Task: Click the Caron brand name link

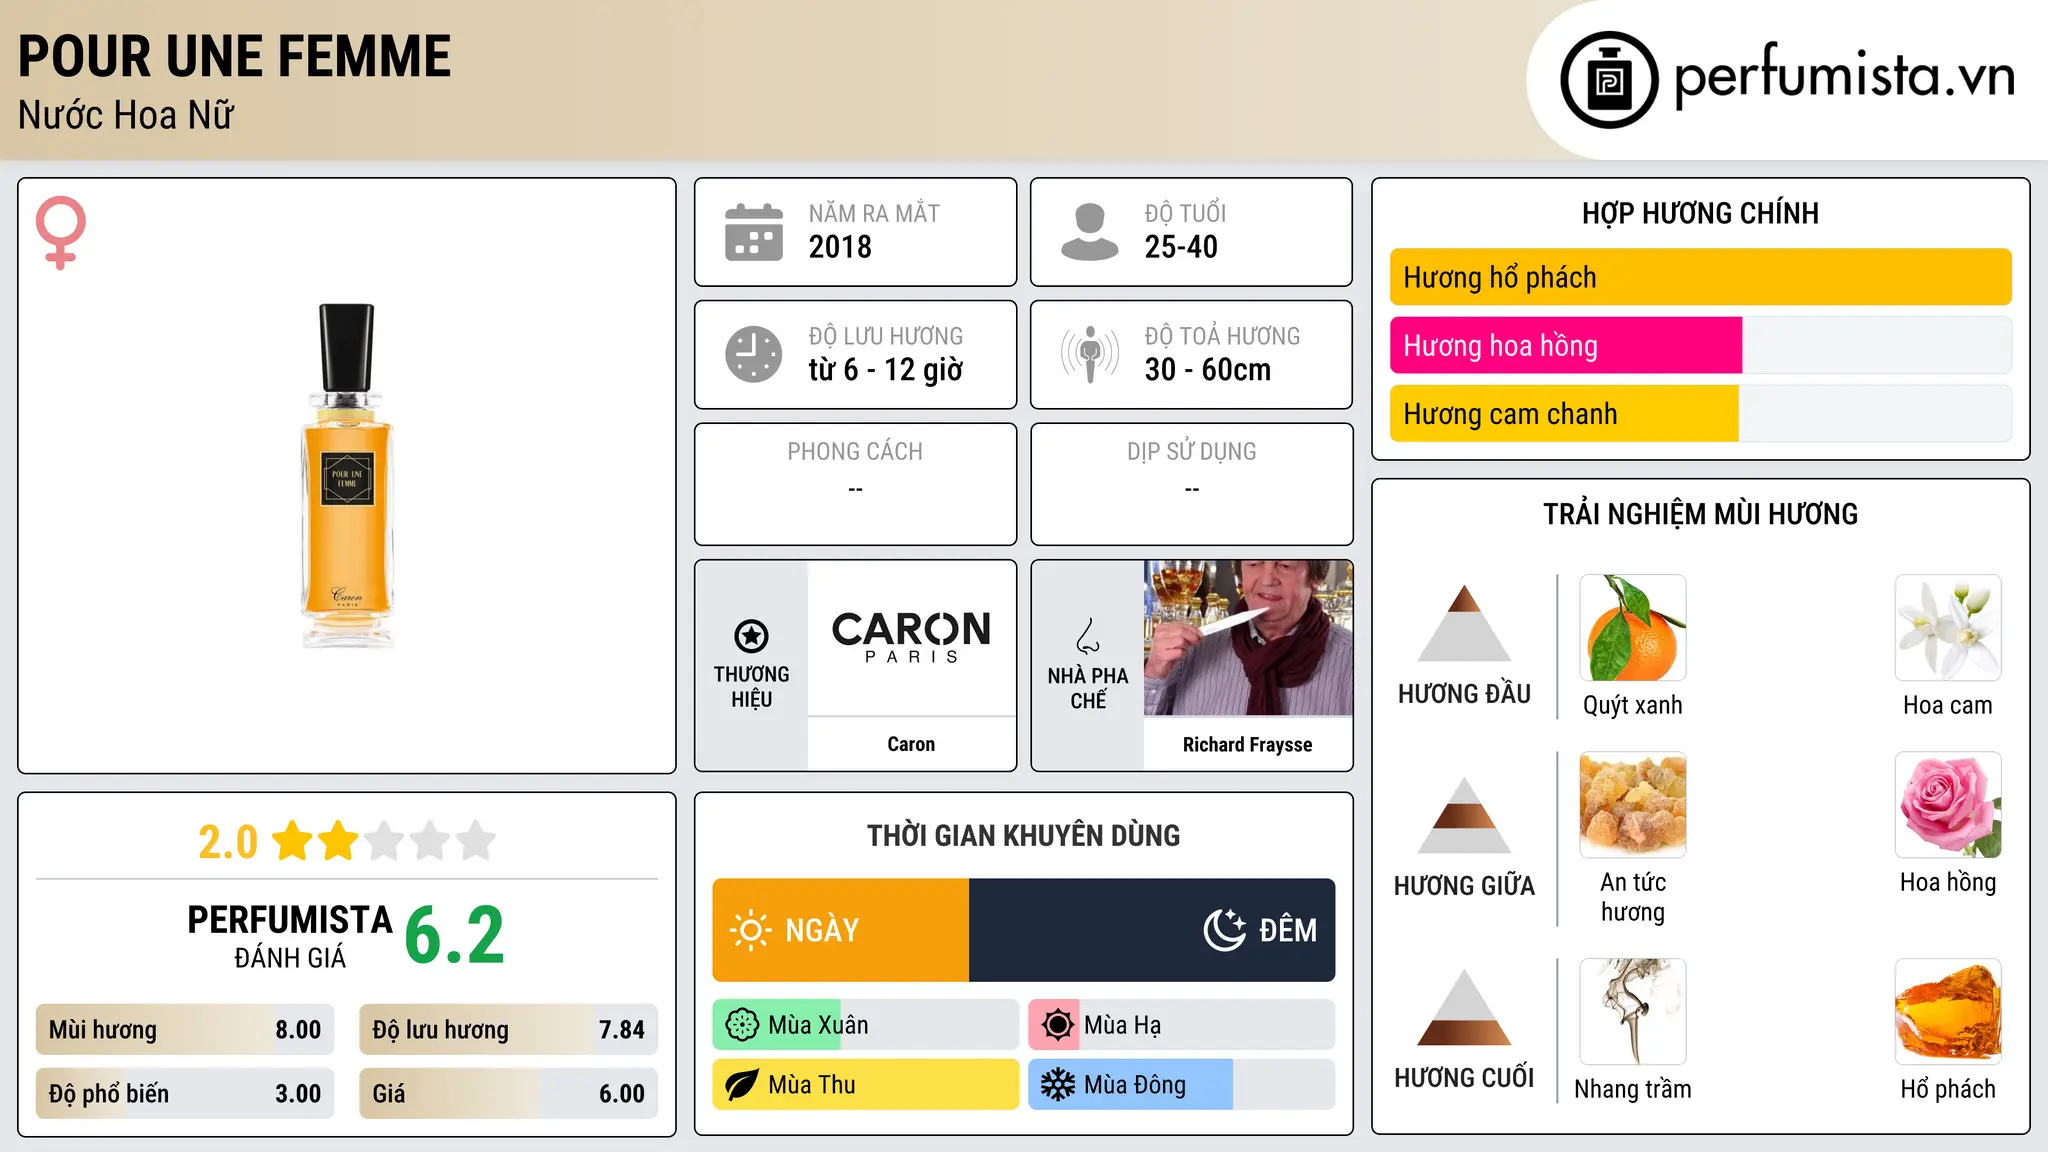Action: tap(911, 744)
